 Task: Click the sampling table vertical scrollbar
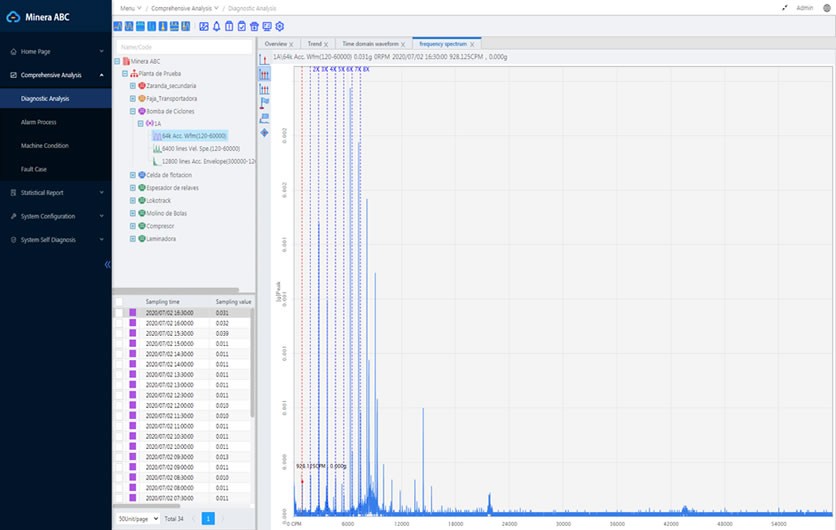(x=252, y=363)
